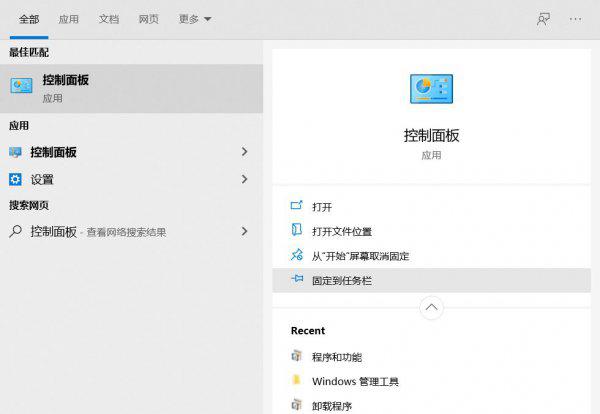Expand the 设置 result arrow

click(244, 179)
